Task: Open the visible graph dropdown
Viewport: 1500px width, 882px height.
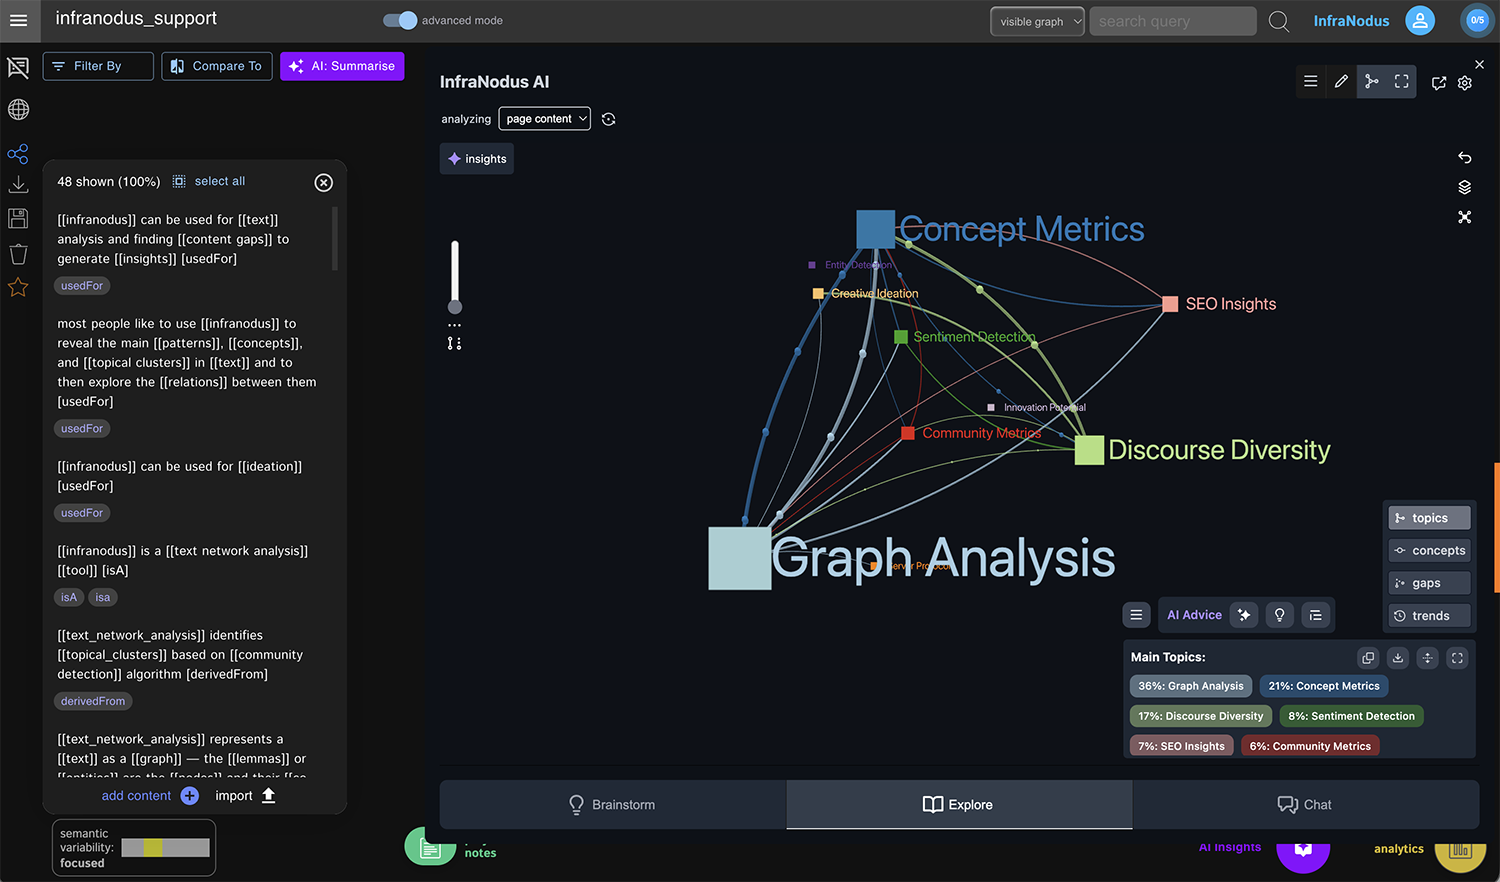Action: tap(1037, 20)
